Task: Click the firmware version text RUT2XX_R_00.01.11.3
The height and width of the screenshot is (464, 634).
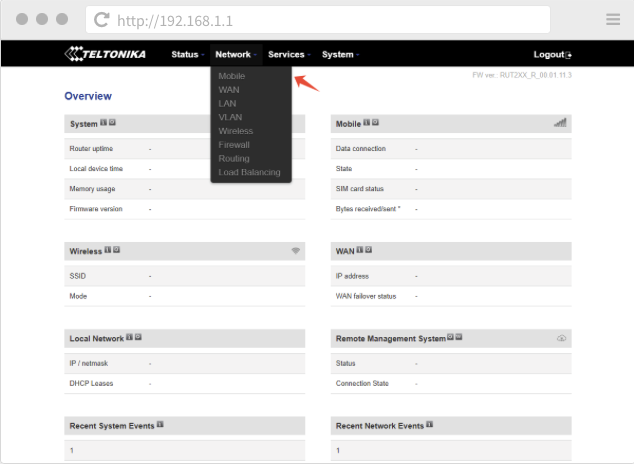Action: [x=536, y=75]
